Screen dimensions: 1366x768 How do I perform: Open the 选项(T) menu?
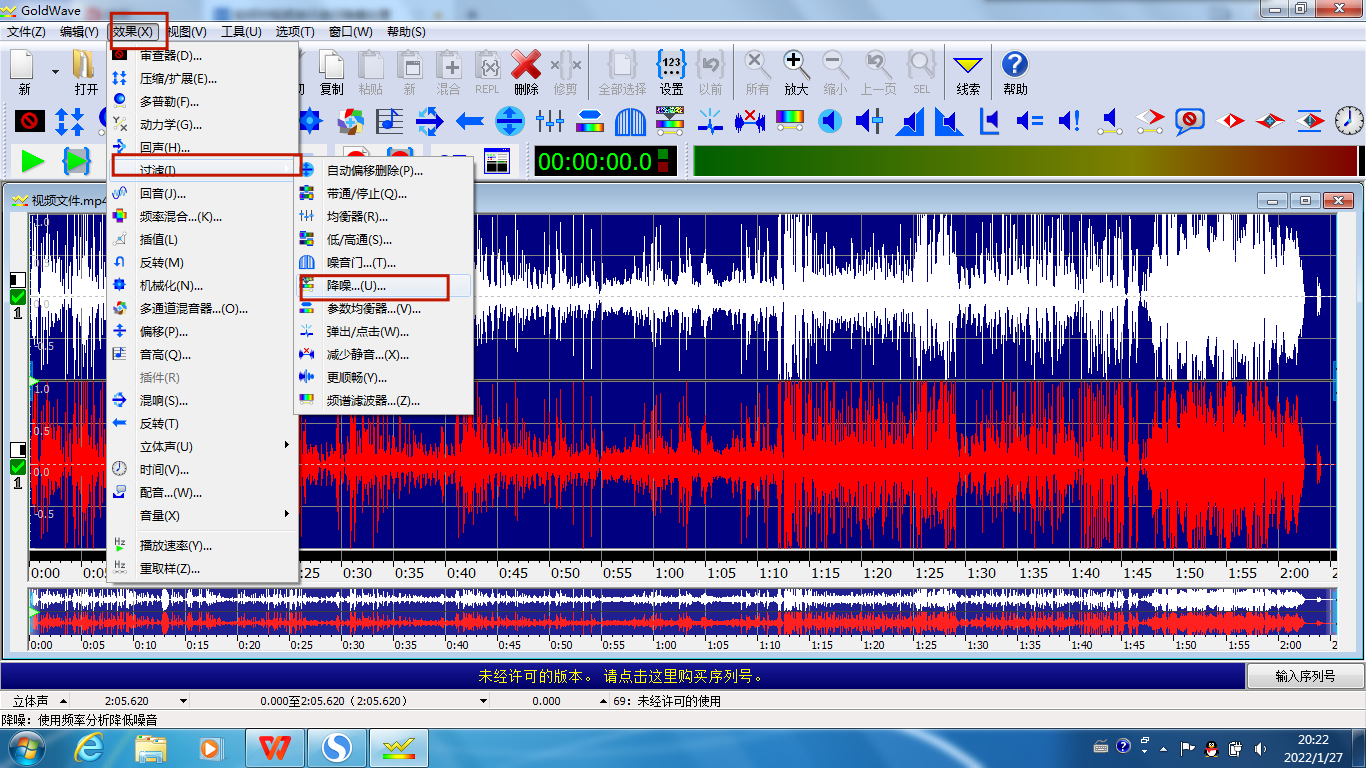(x=295, y=31)
